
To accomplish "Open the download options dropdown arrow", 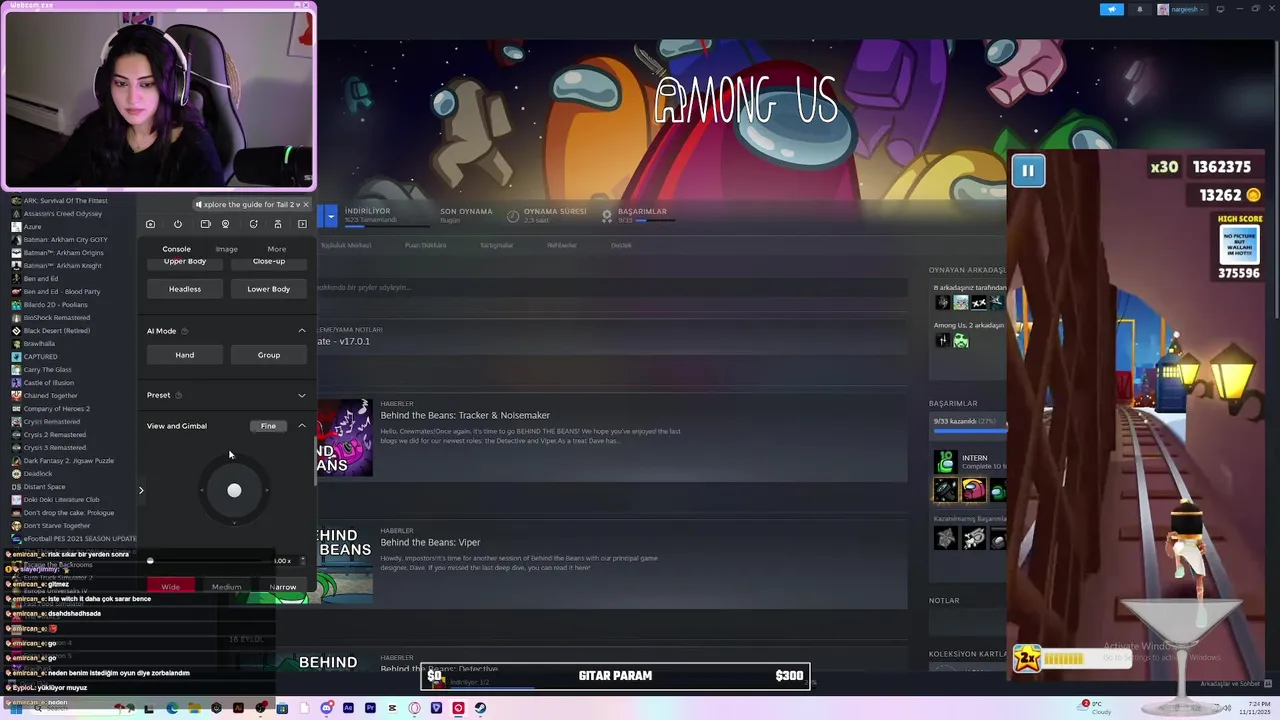I will click(331, 215).
